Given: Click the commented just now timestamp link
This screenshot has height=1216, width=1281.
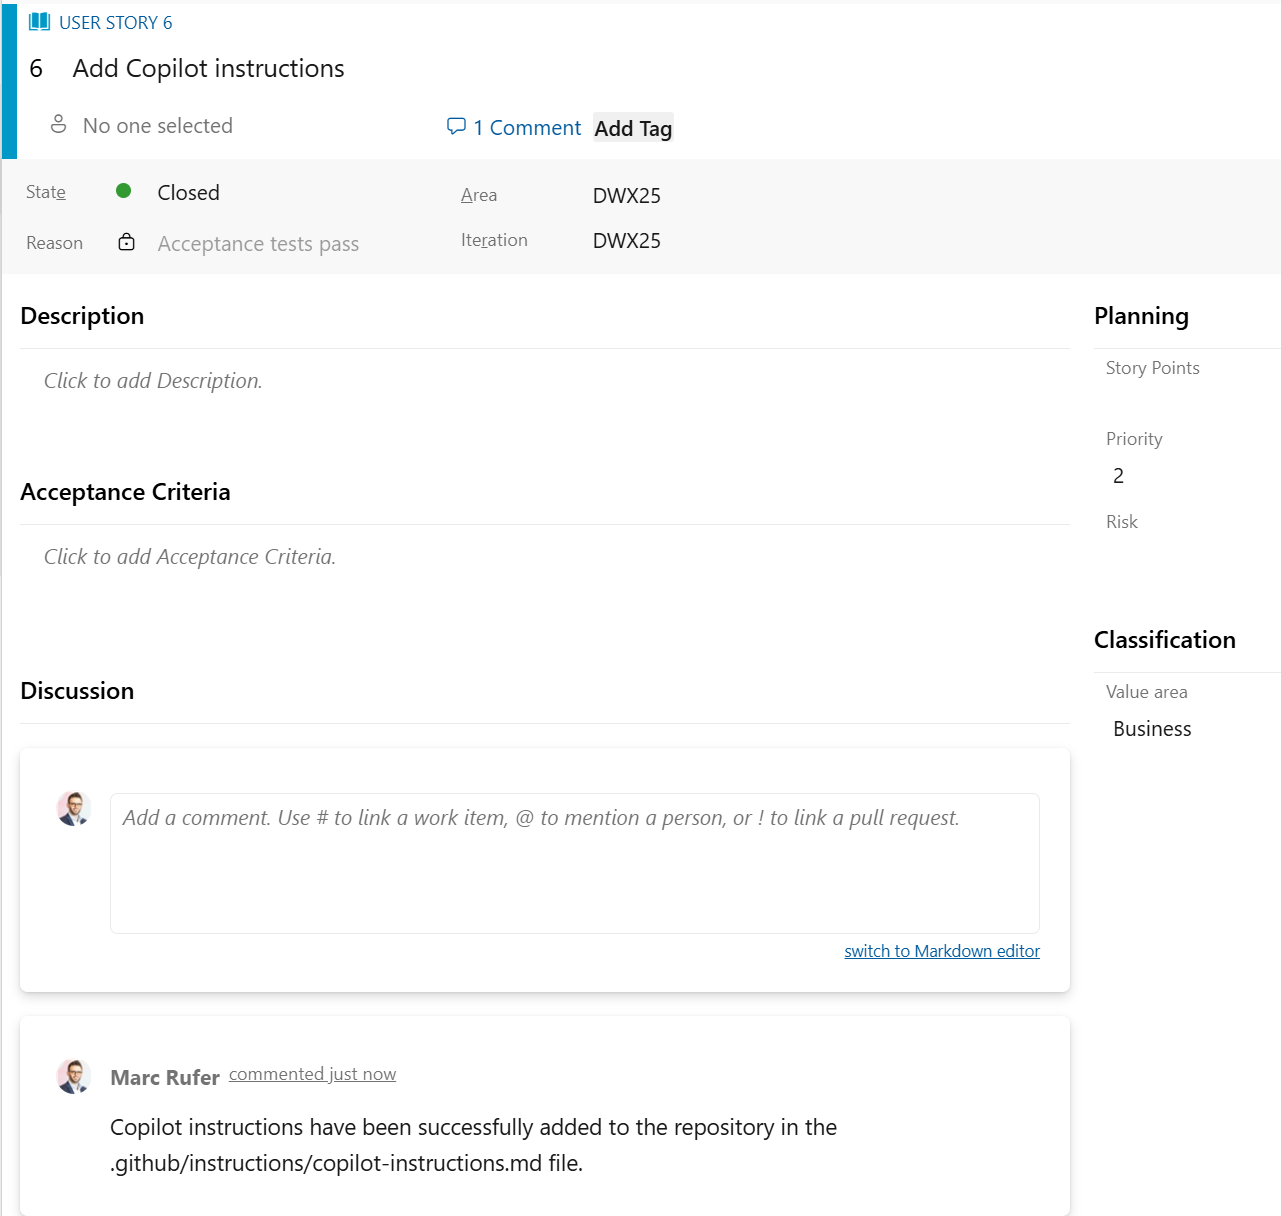Looking at the screenshot, I should point(312,1073).
